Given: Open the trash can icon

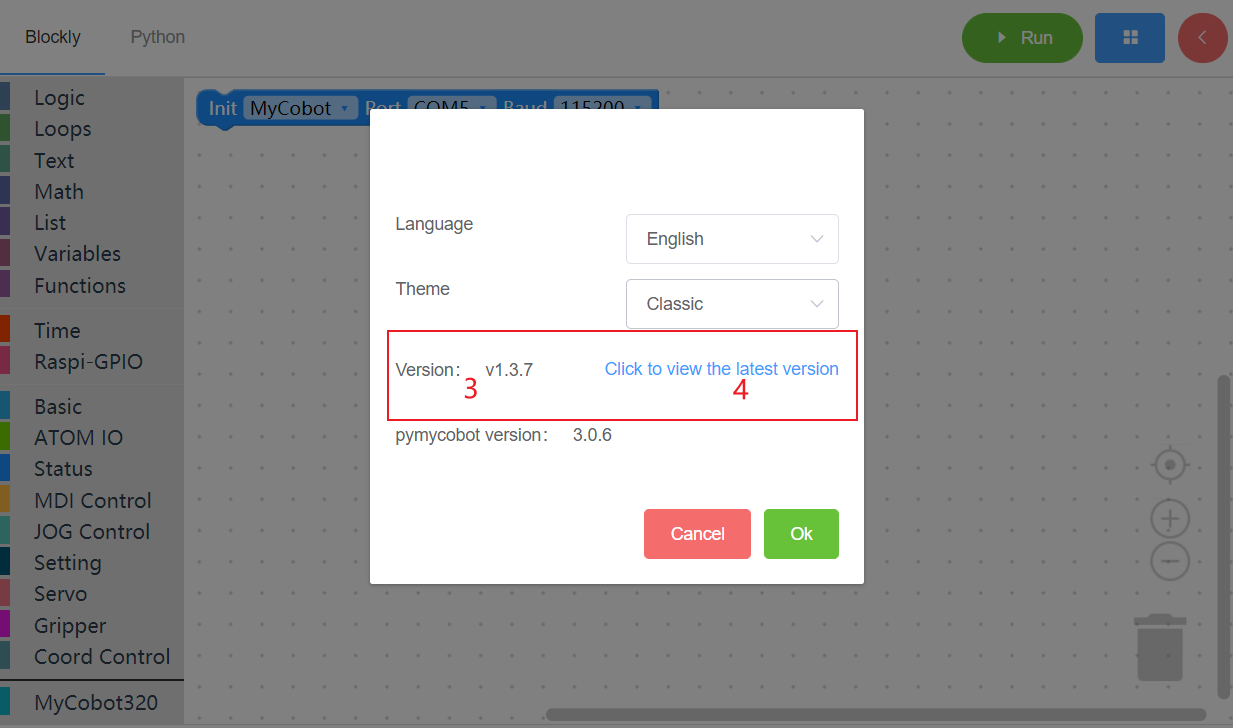Looking at the screenshot, I should (x=1159, y=647).
